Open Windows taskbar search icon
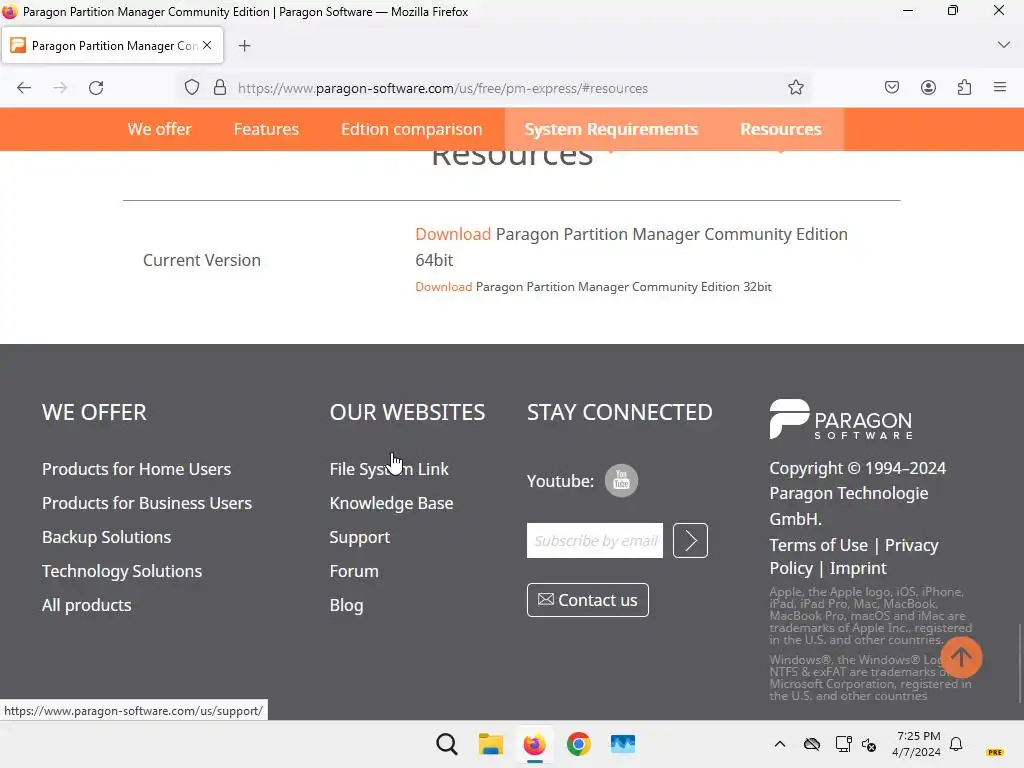 coord(447,744)
